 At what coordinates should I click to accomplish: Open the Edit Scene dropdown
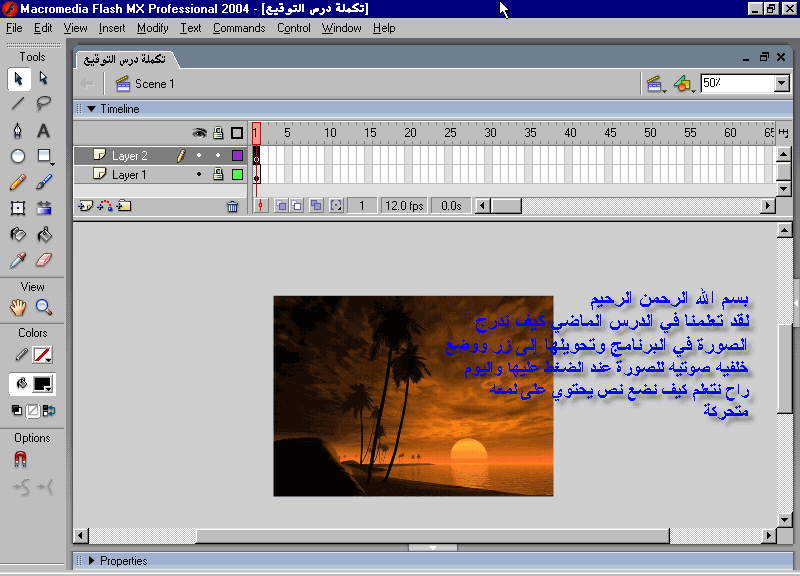coord(656,84)
